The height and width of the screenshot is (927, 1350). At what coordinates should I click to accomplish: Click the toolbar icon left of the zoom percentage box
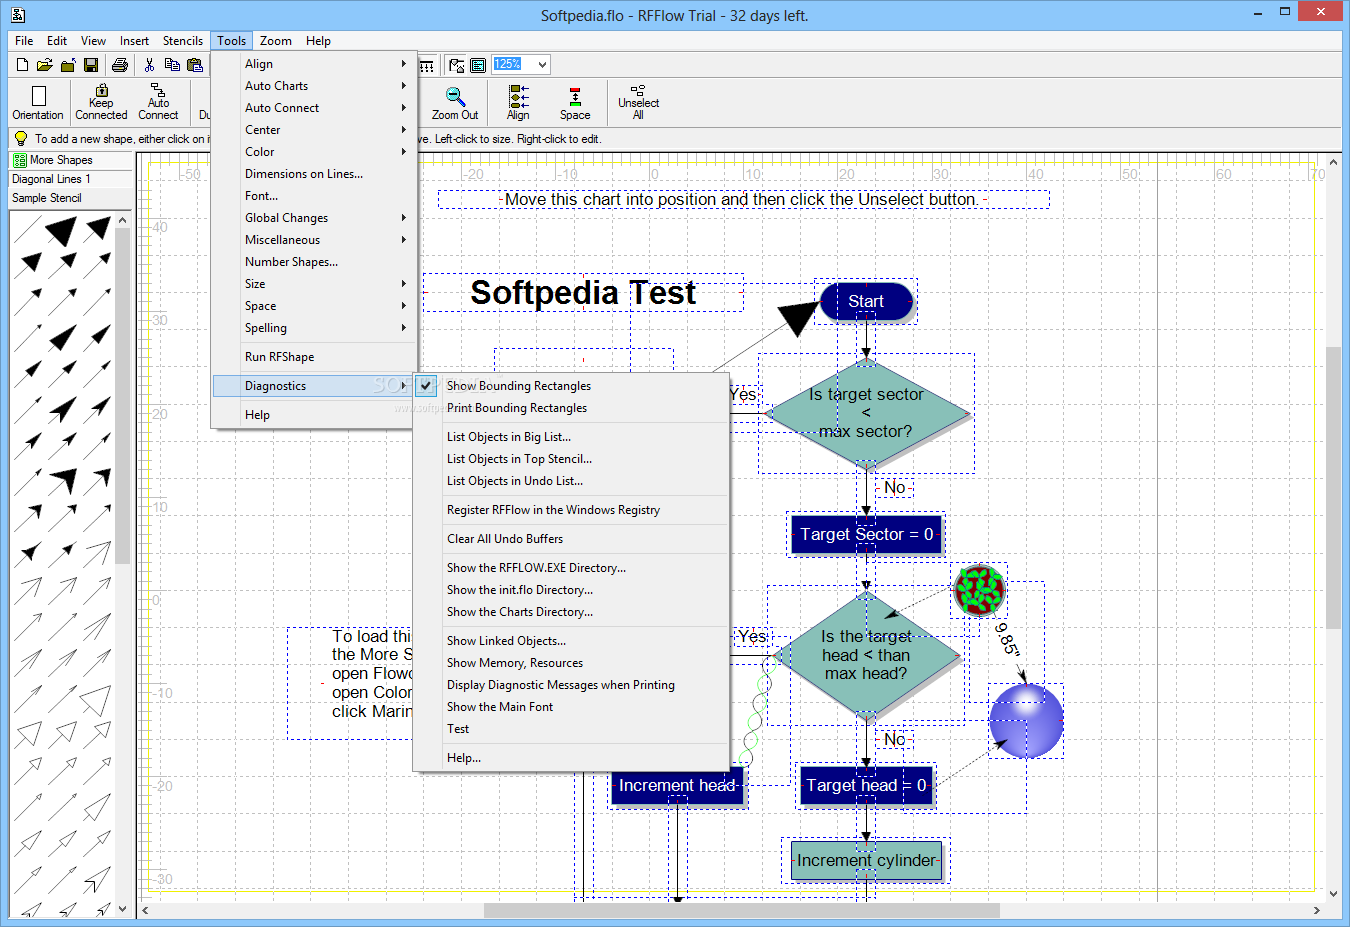pos(478,65)
